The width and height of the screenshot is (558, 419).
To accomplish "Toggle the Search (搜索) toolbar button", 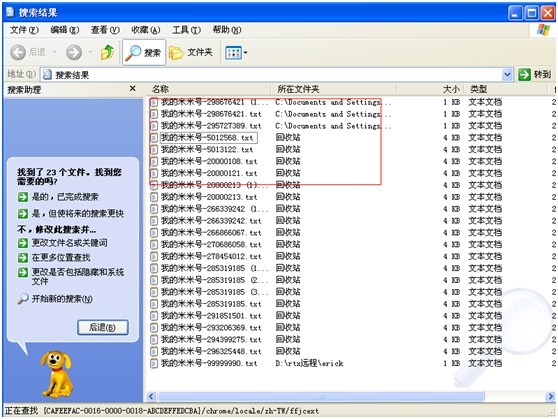I will 144,53.
